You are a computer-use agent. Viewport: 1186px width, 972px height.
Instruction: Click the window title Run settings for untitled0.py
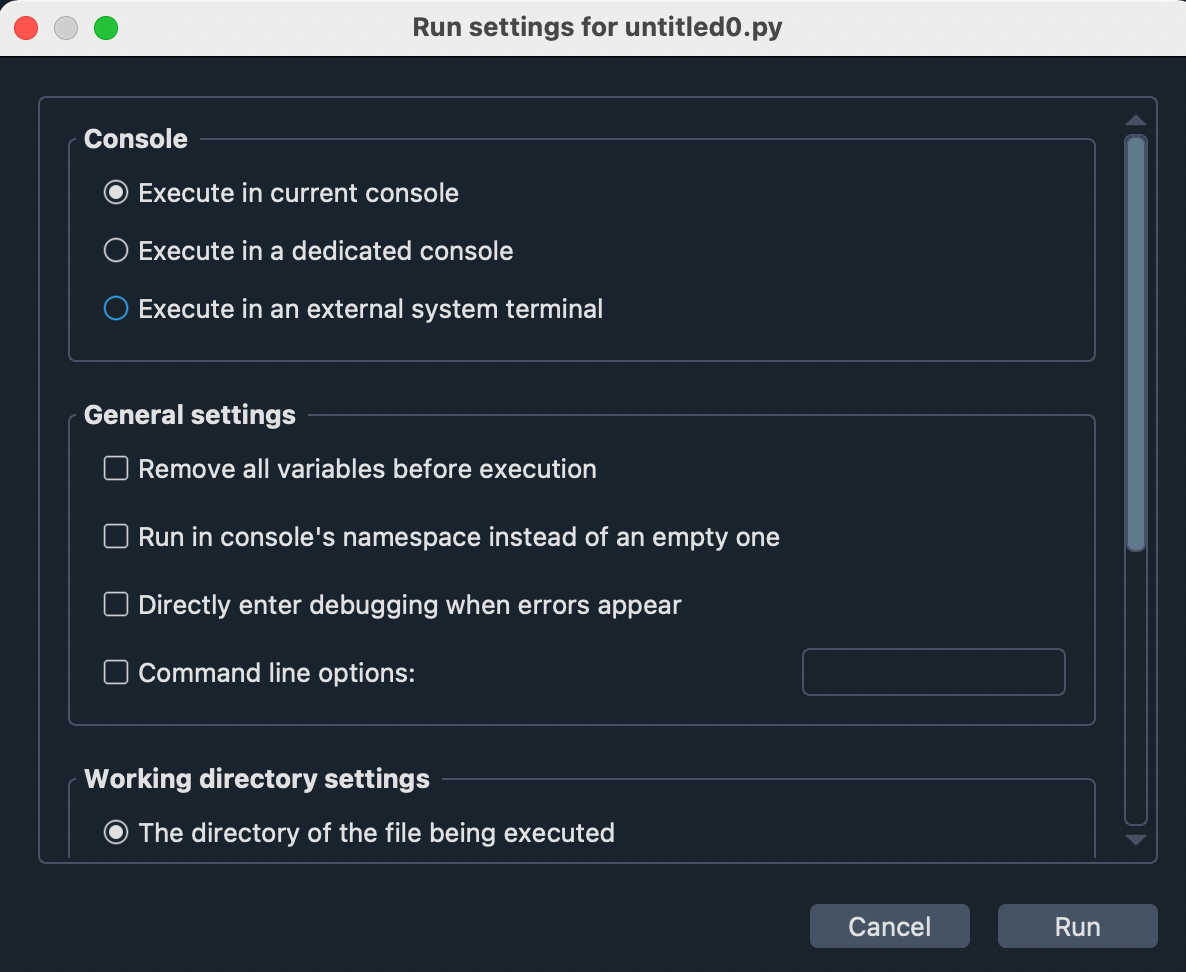598,27
